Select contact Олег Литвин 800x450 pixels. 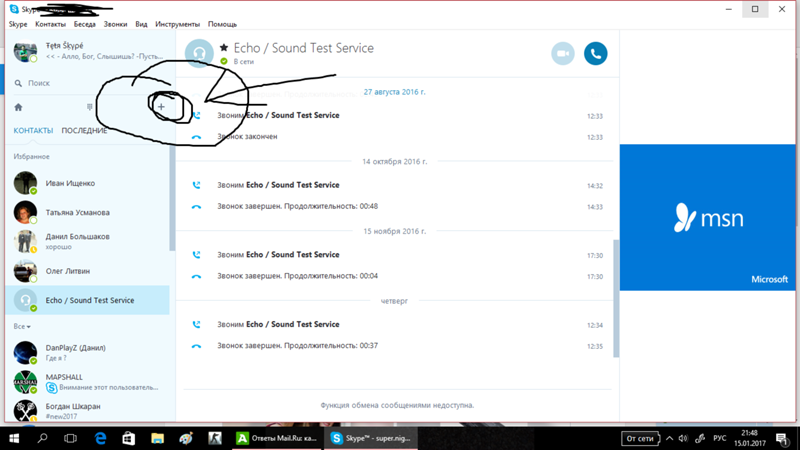click(87, 271)
